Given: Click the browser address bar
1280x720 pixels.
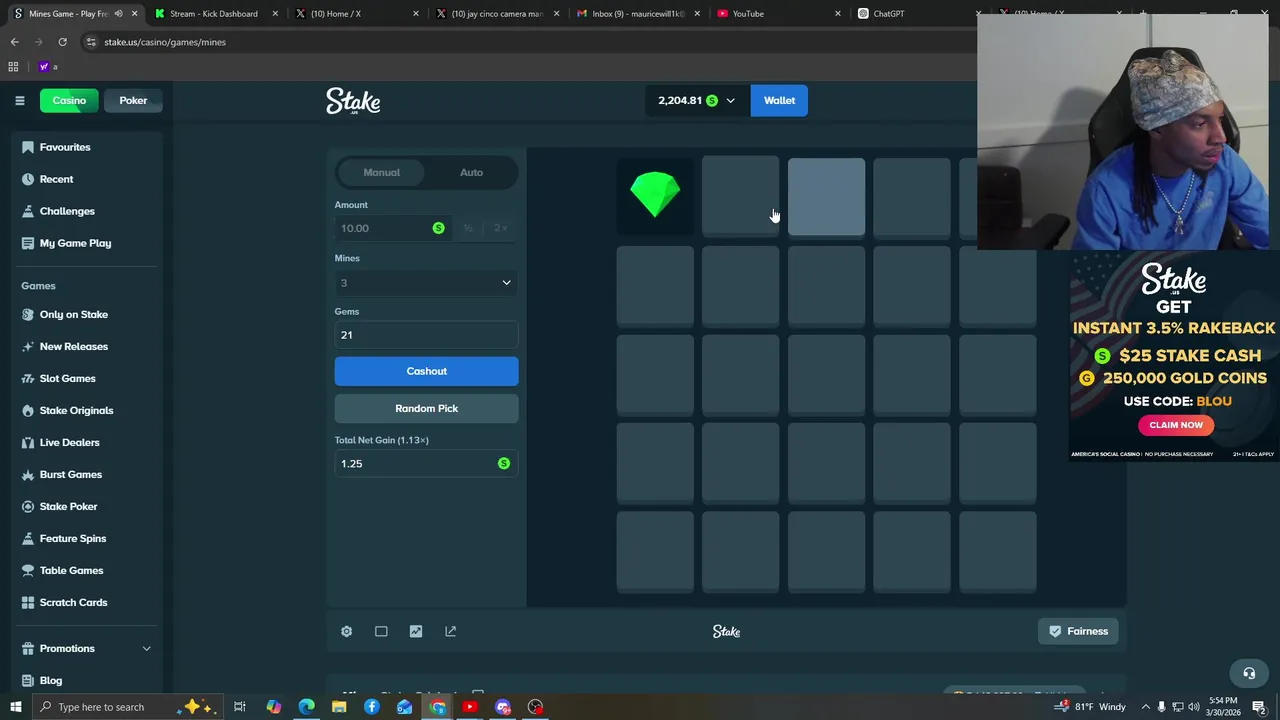Looking at the screenshot, I should [x=530, y=42].
